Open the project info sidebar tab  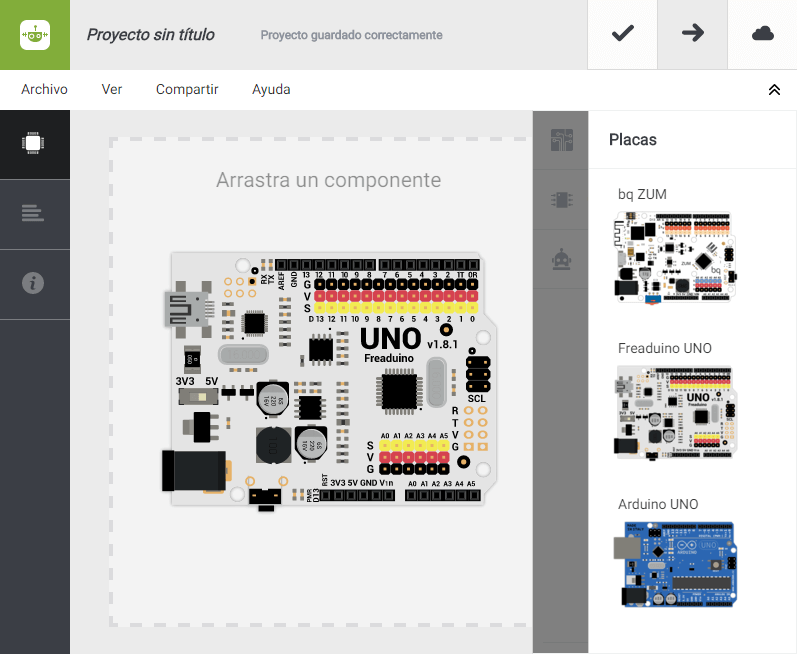point(35,284)
